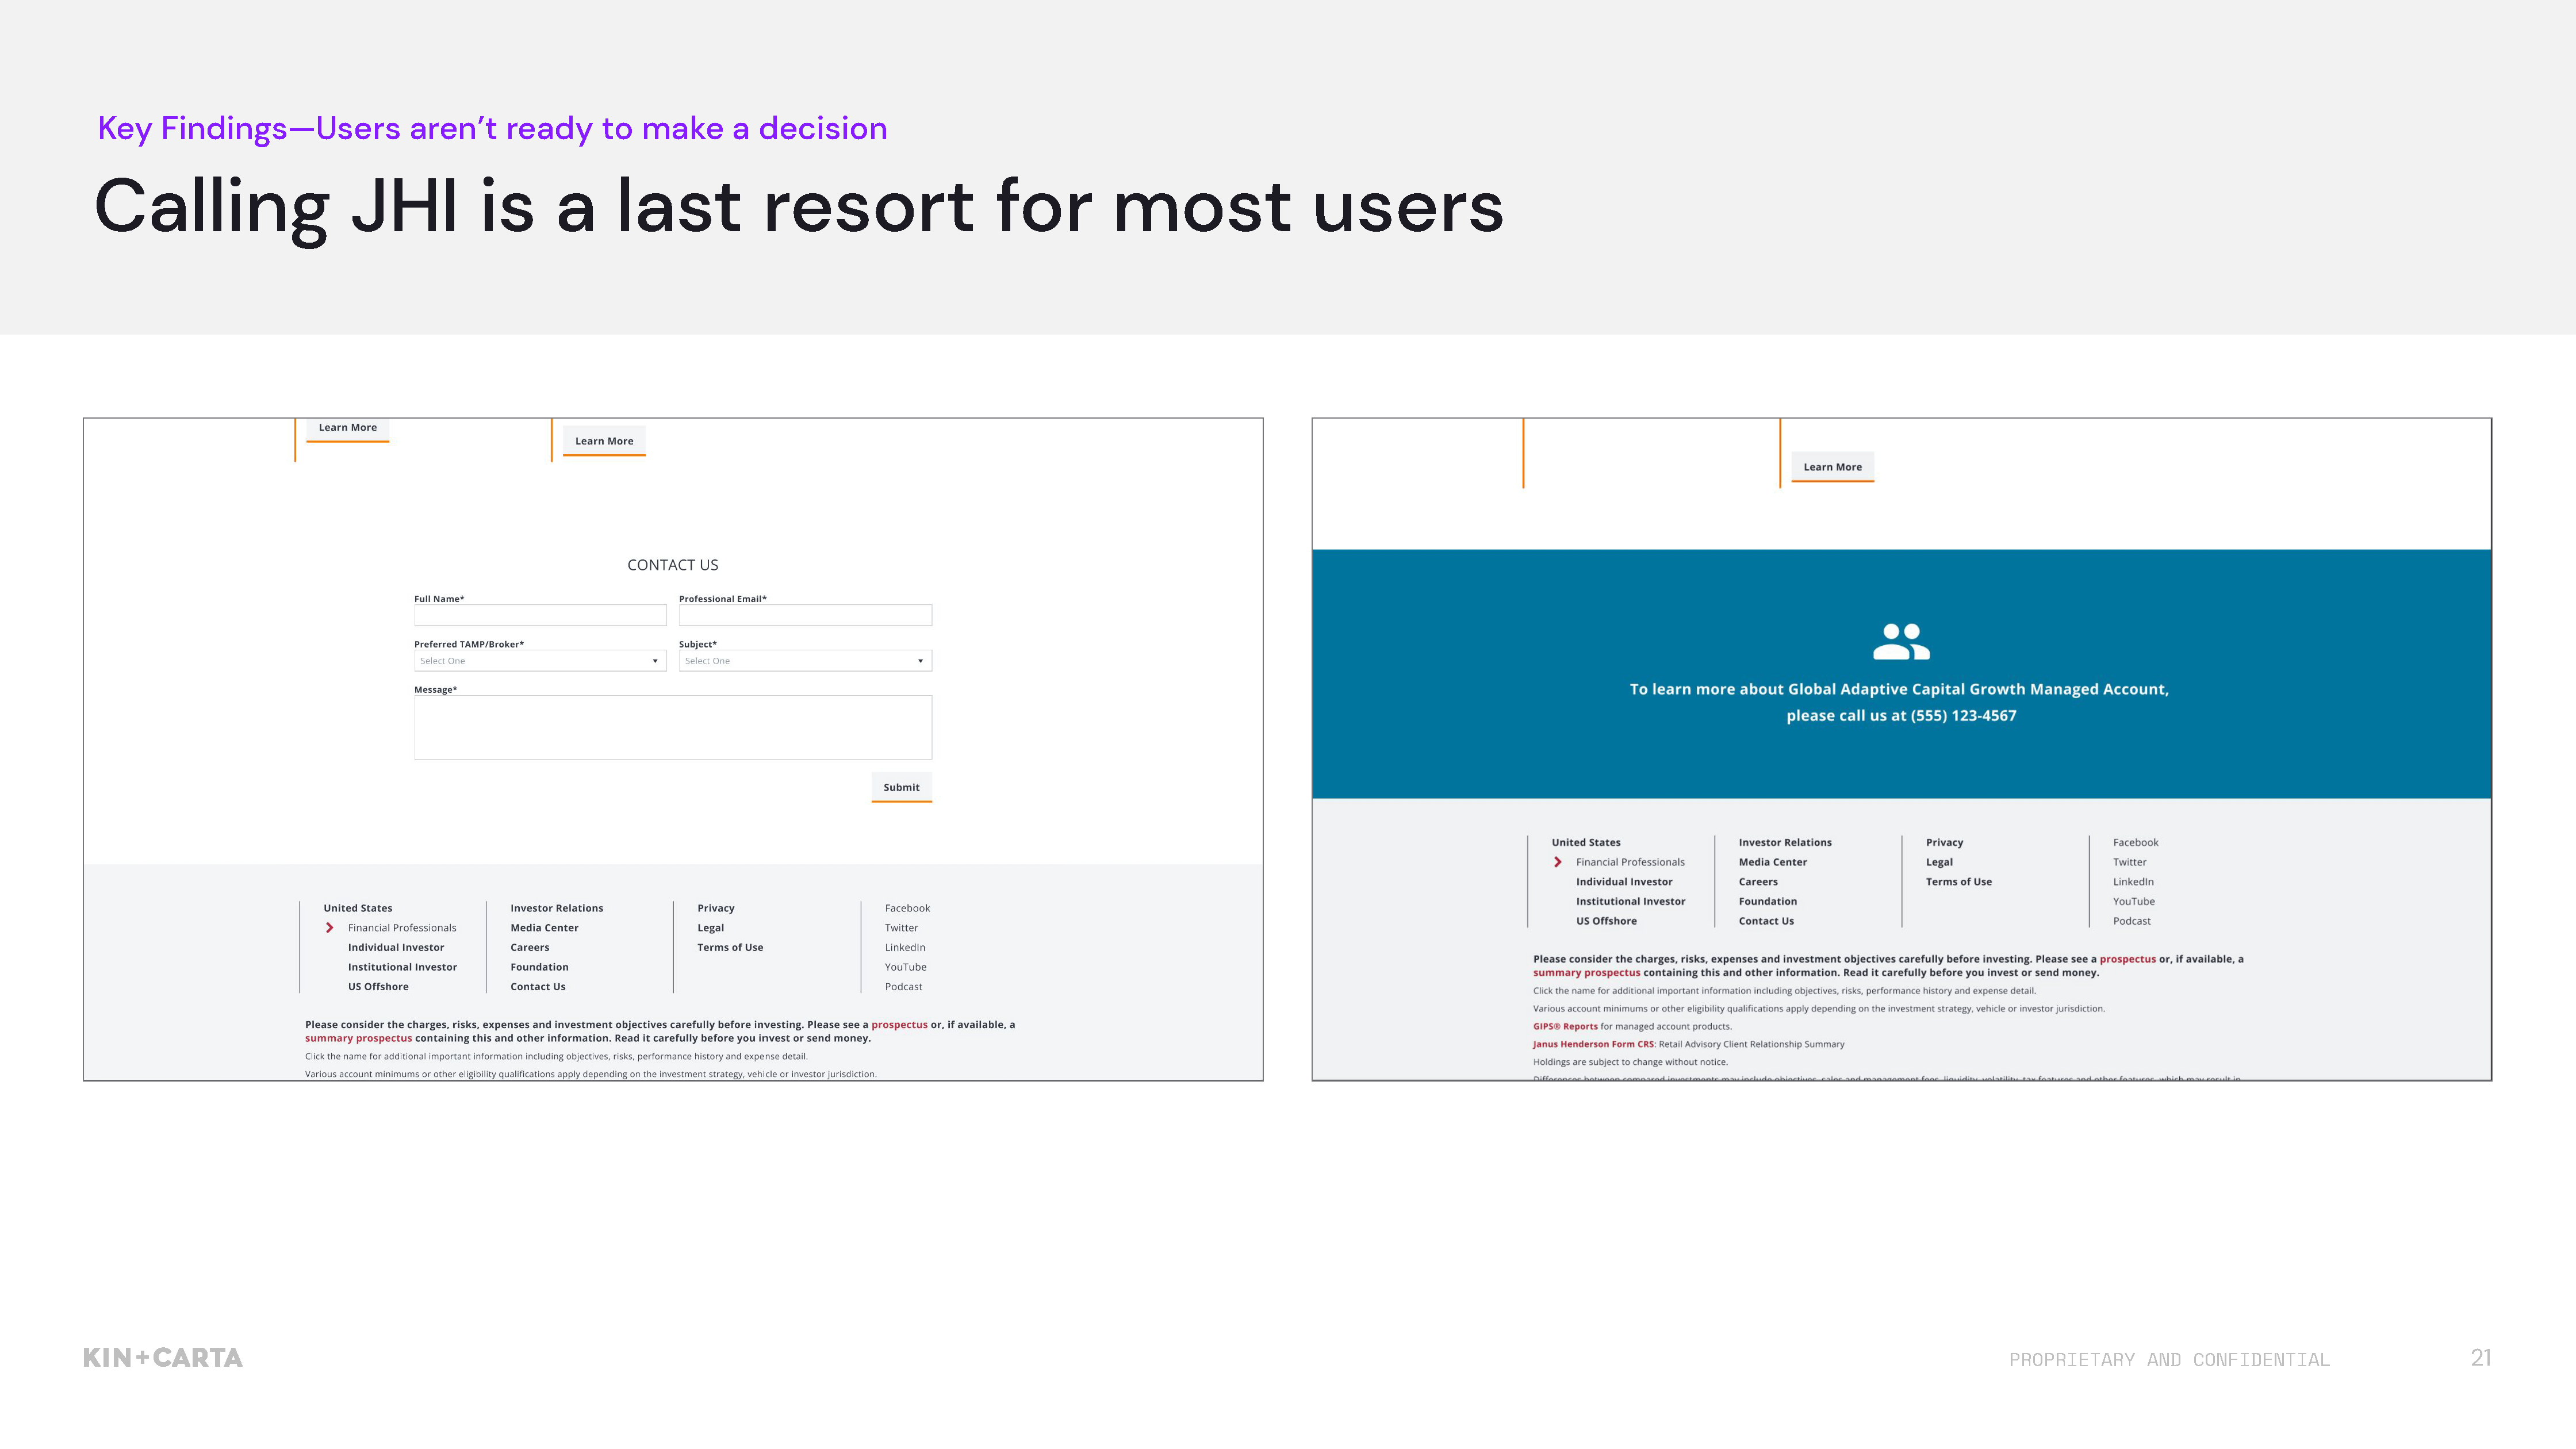2576x1449 pixels.
Task: Click the purple 'Key Findings' subtitle
Action: coord(492,128)
